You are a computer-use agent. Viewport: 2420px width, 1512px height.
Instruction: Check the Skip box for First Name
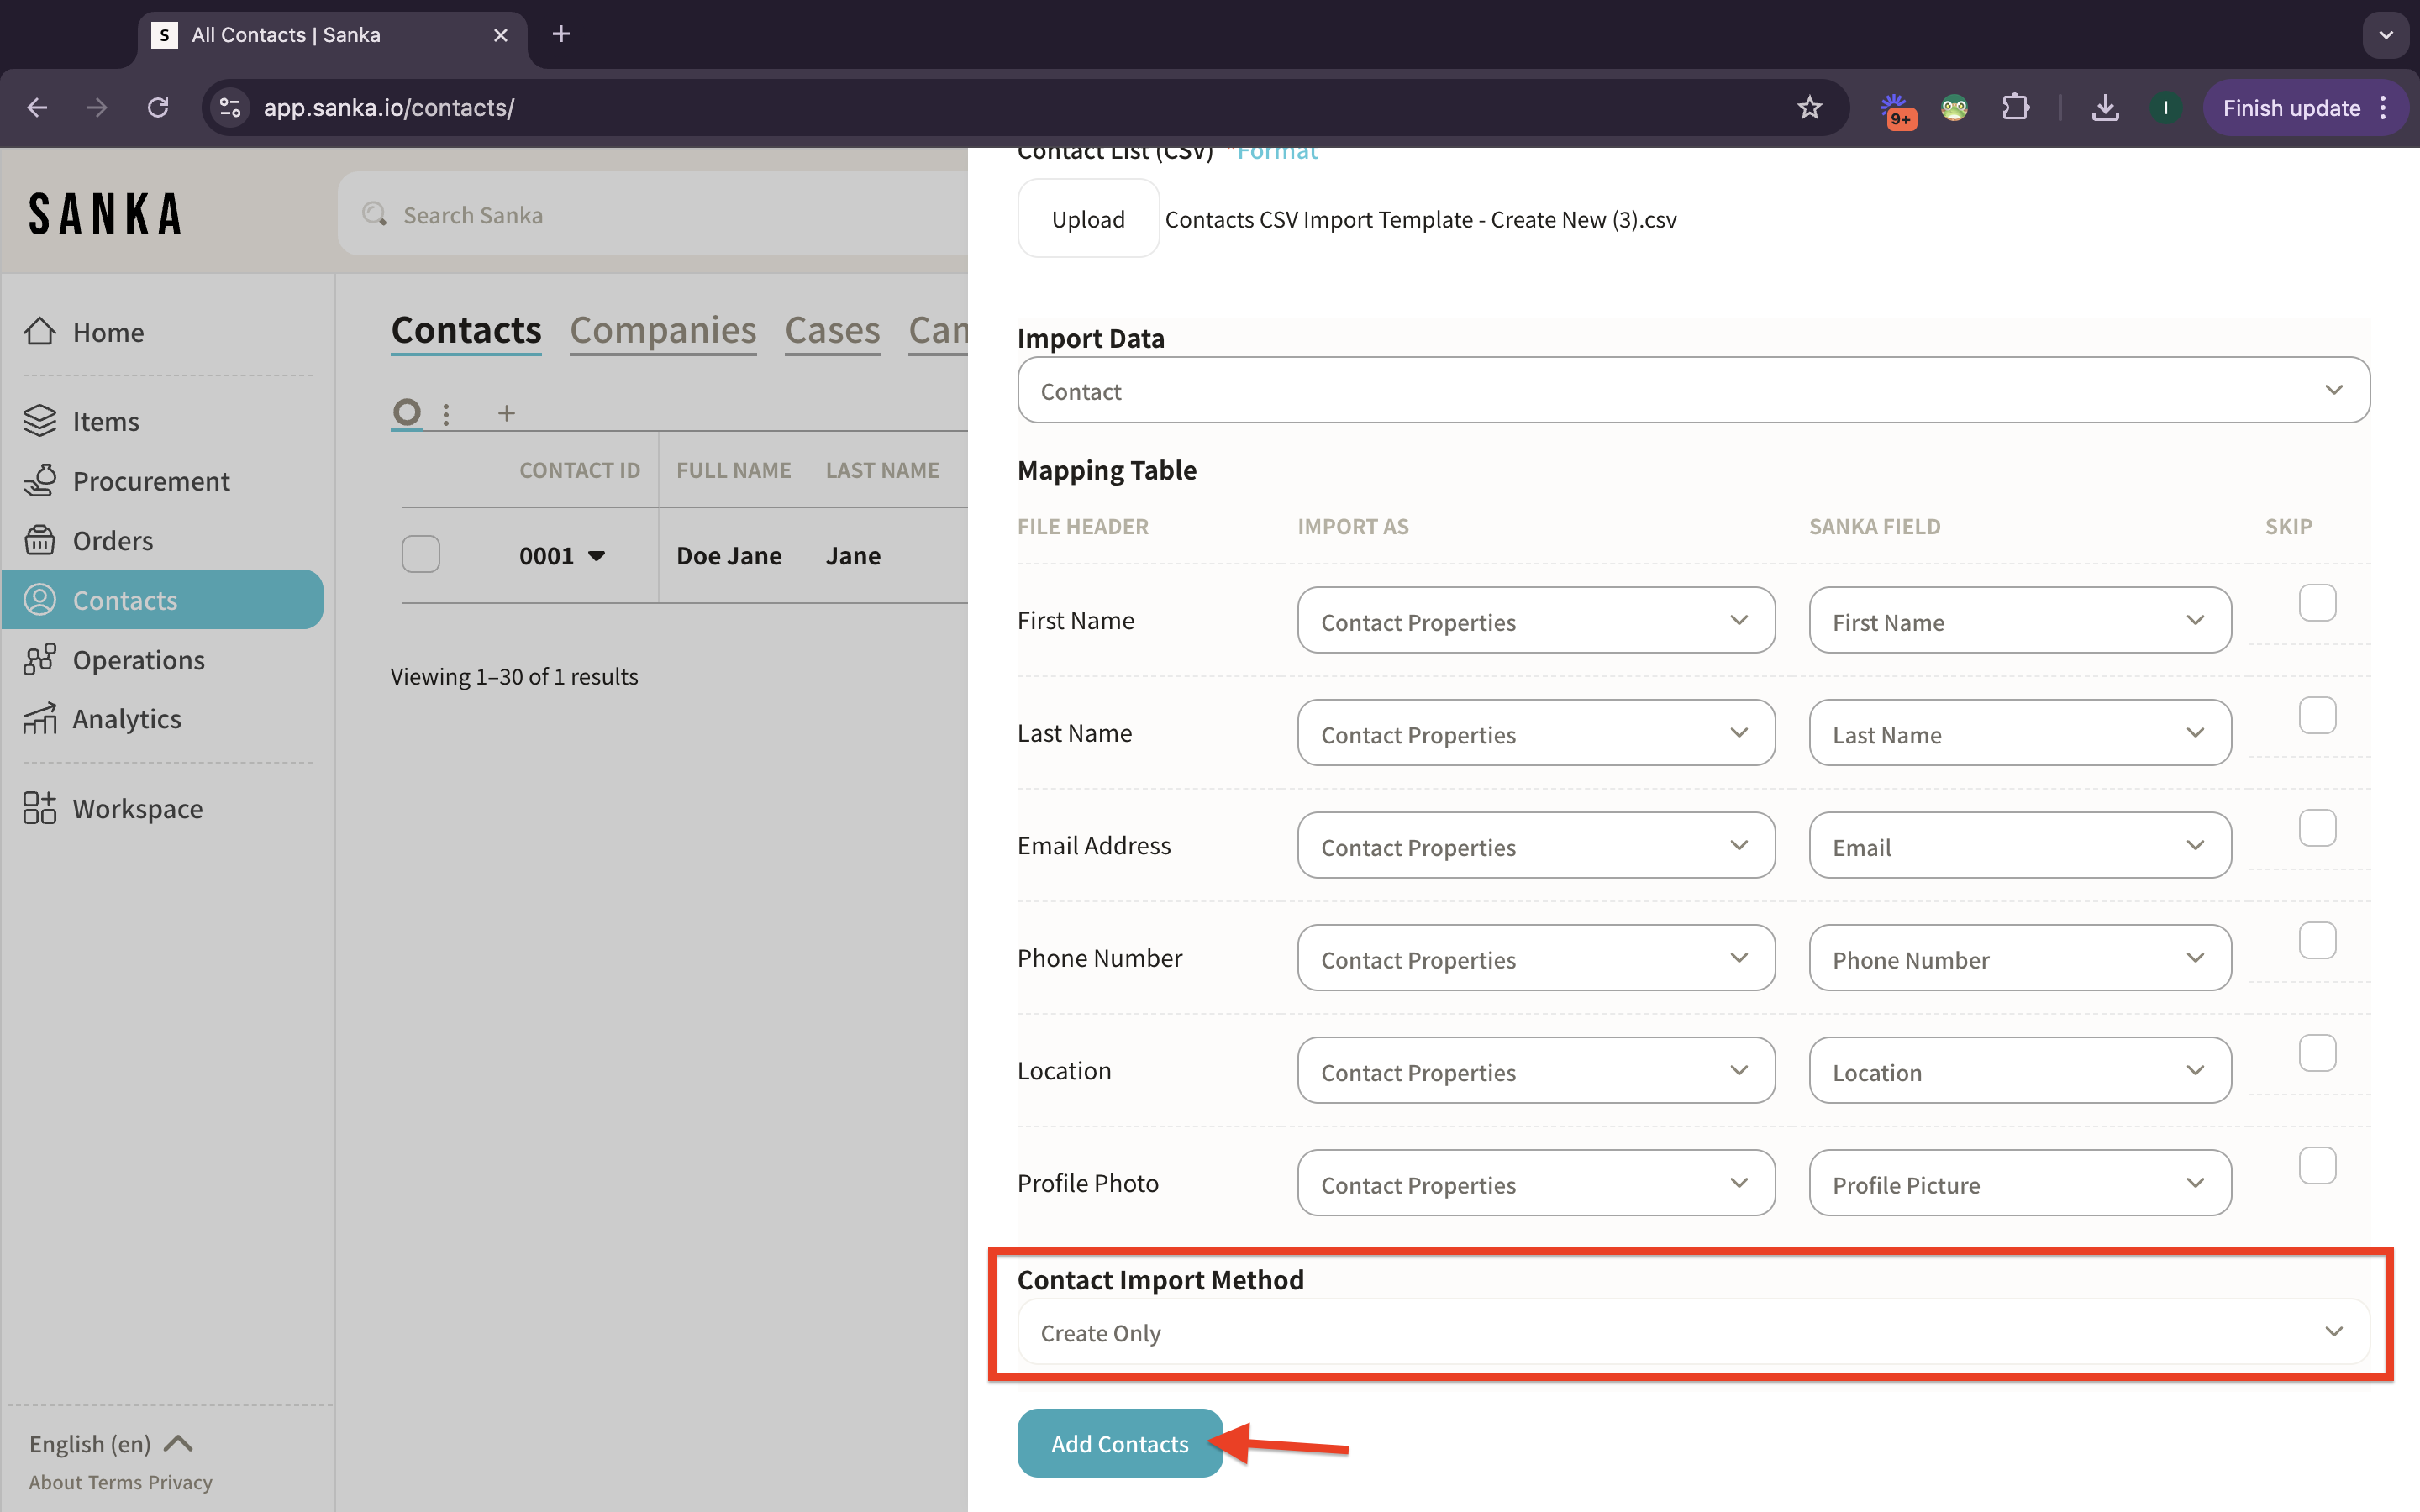[2316, 603]
